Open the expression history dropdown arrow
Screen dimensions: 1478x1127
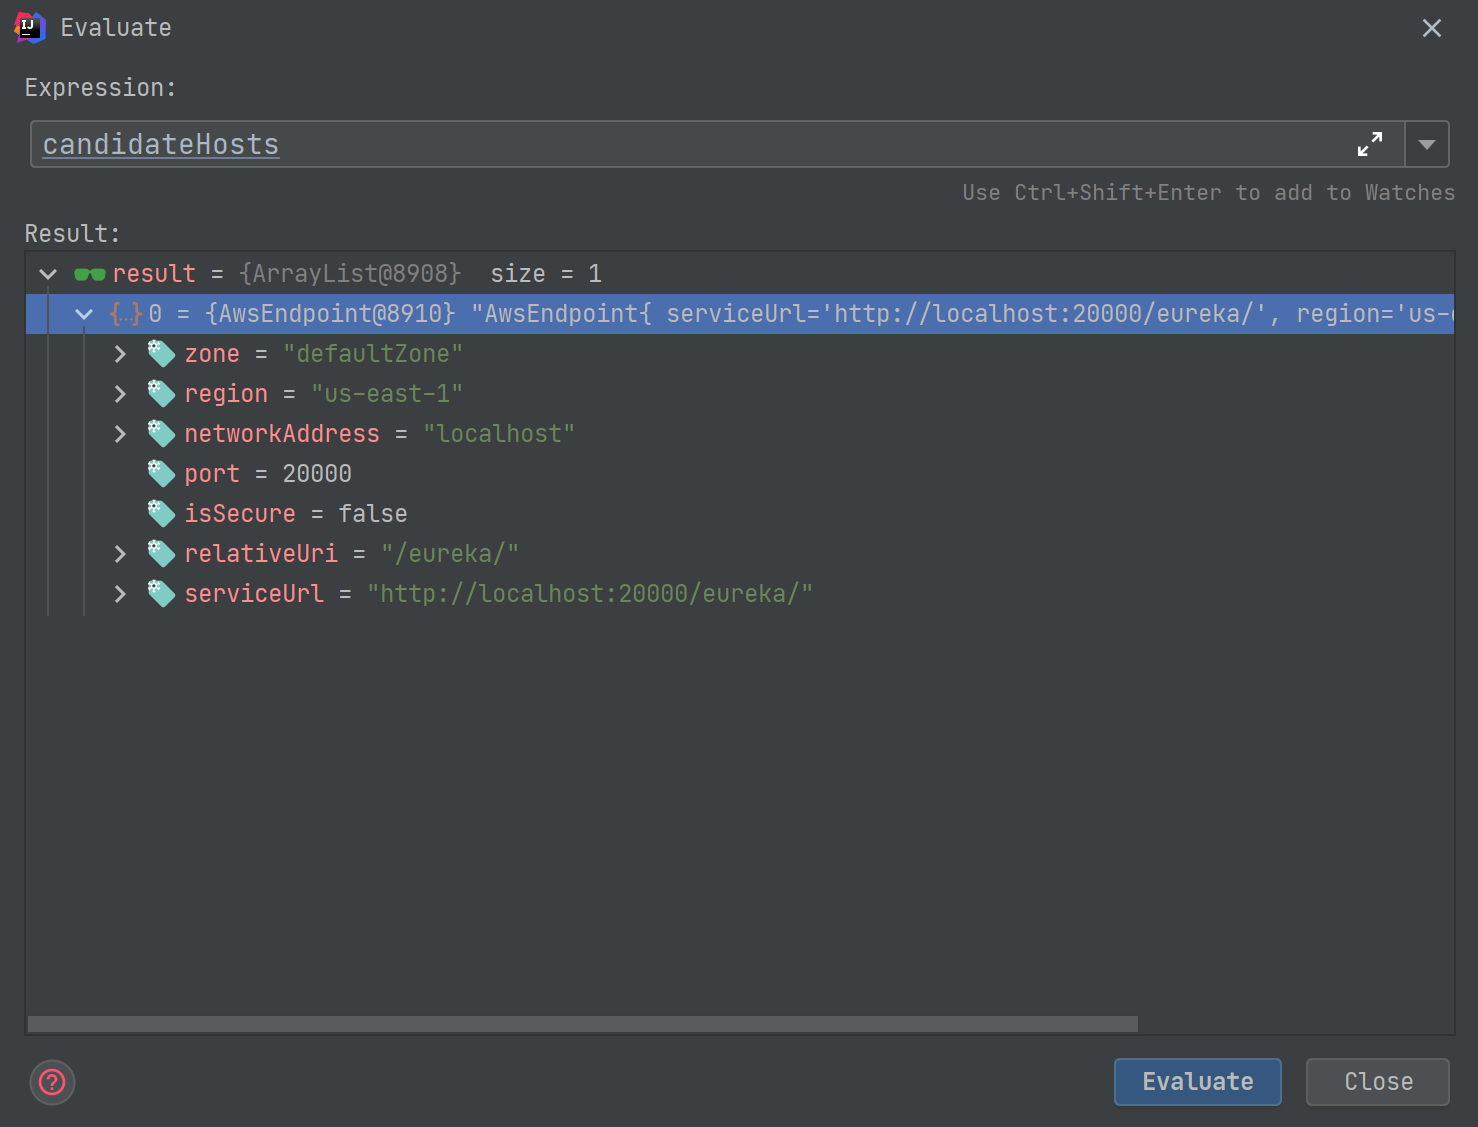click(1427, 144)
